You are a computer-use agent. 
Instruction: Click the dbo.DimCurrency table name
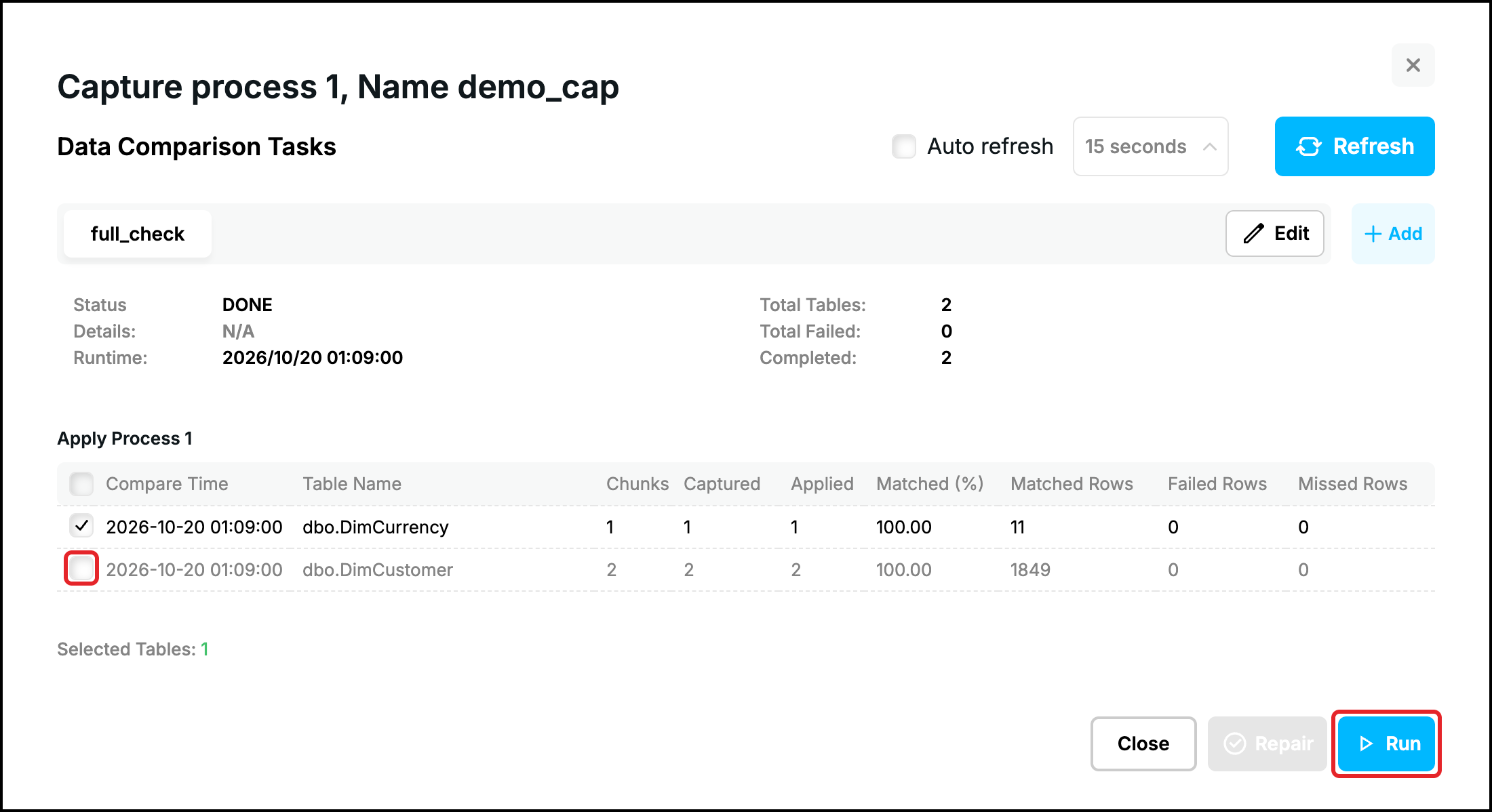(376, 527)
